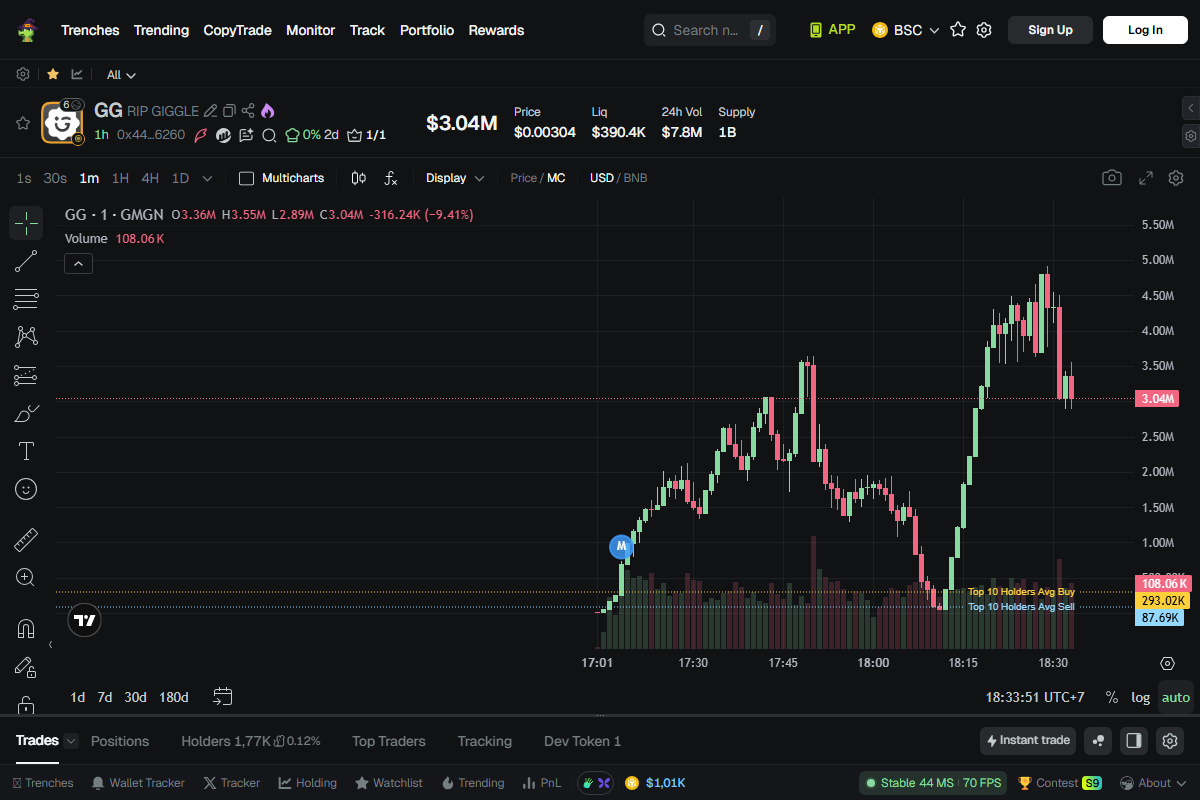Open the Display dropdown

point(455,178)
